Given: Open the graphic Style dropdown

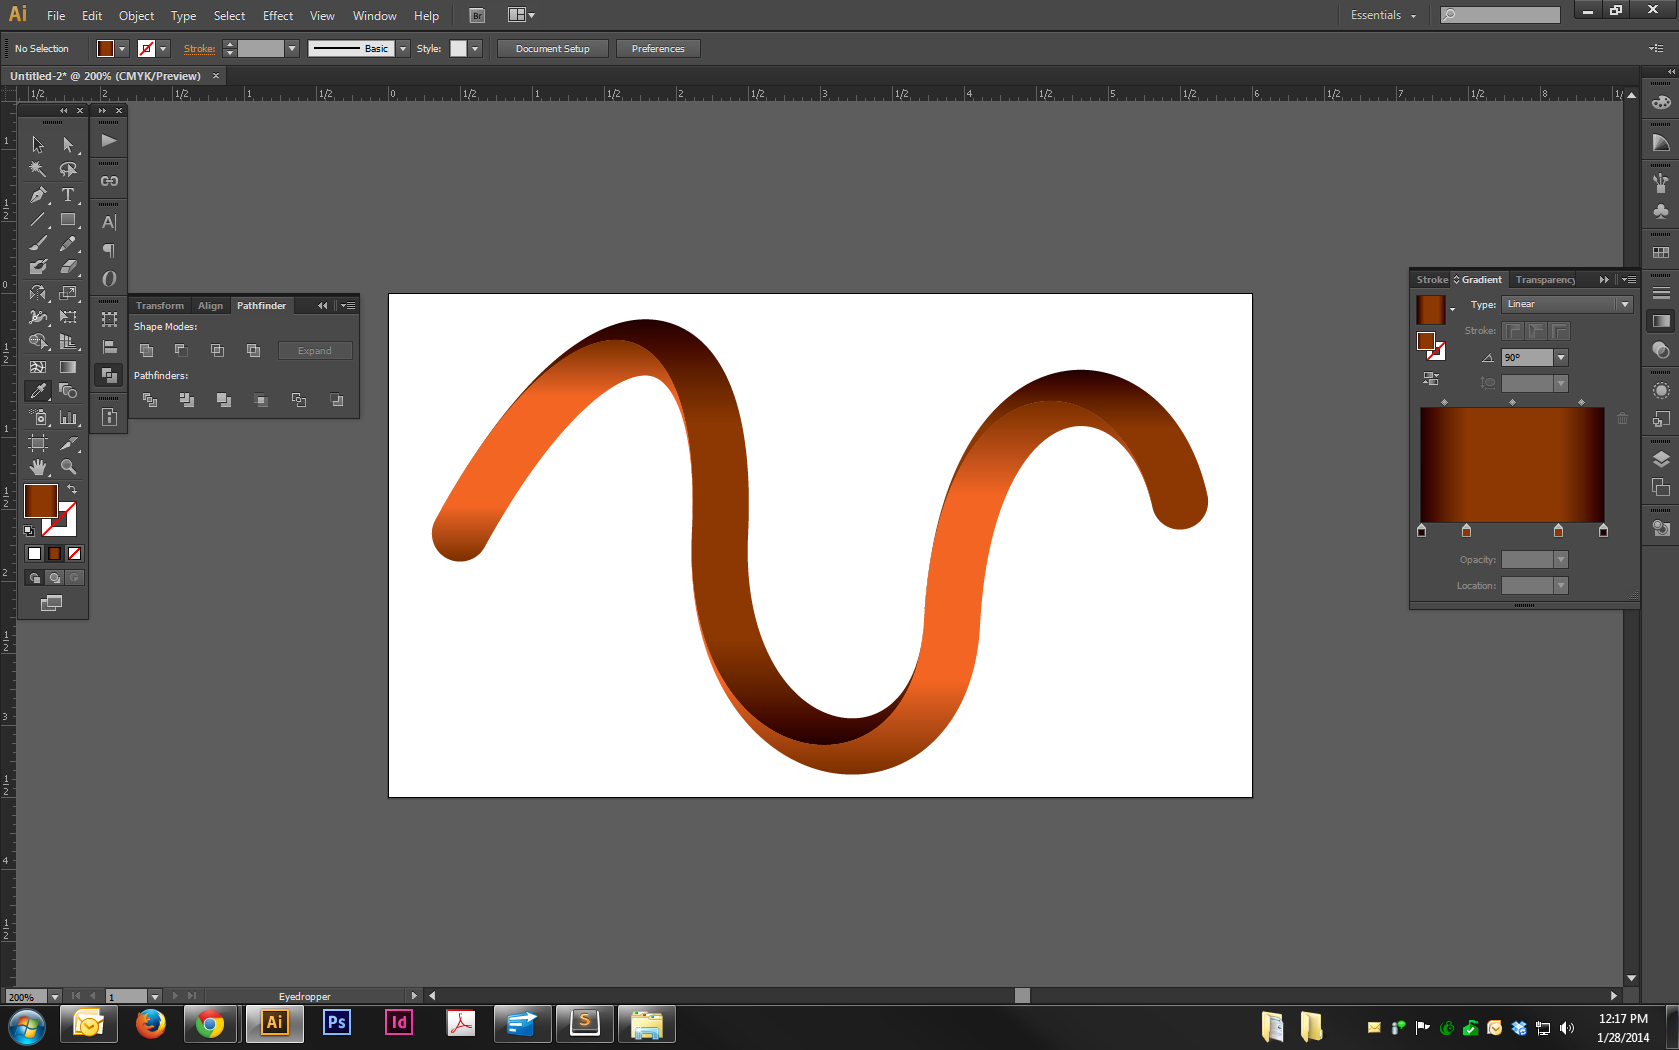Looking at the screenshot, I should 475,48.
